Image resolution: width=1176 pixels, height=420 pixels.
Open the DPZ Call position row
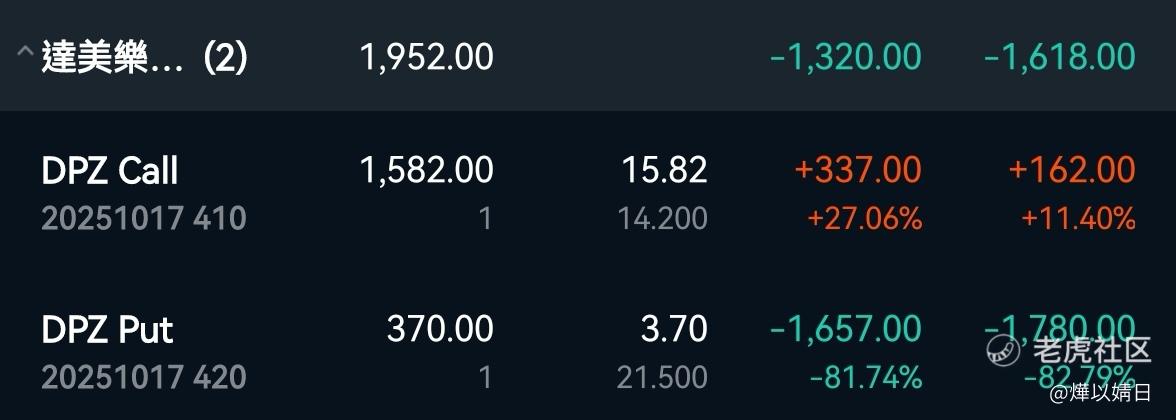(x=588, y=193)
